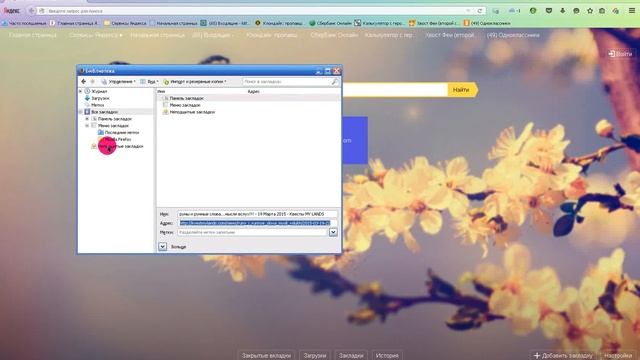
Task: Click the browser's back button next to the address bar
Action: click(x=31, y=11)
